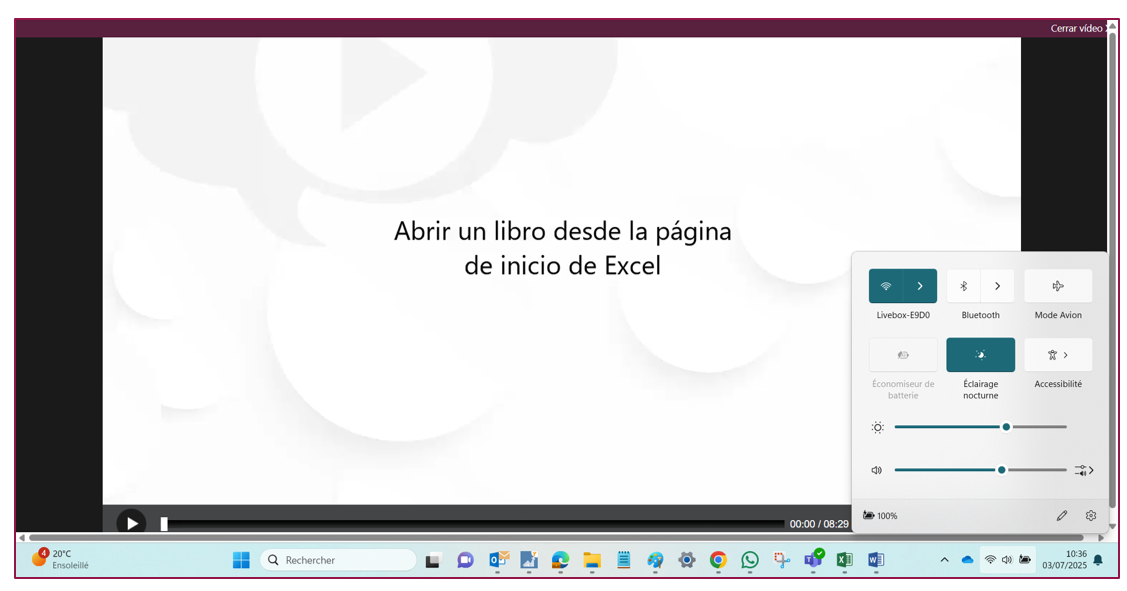Close the video with Cerrar vídeo

[1079, 28]
